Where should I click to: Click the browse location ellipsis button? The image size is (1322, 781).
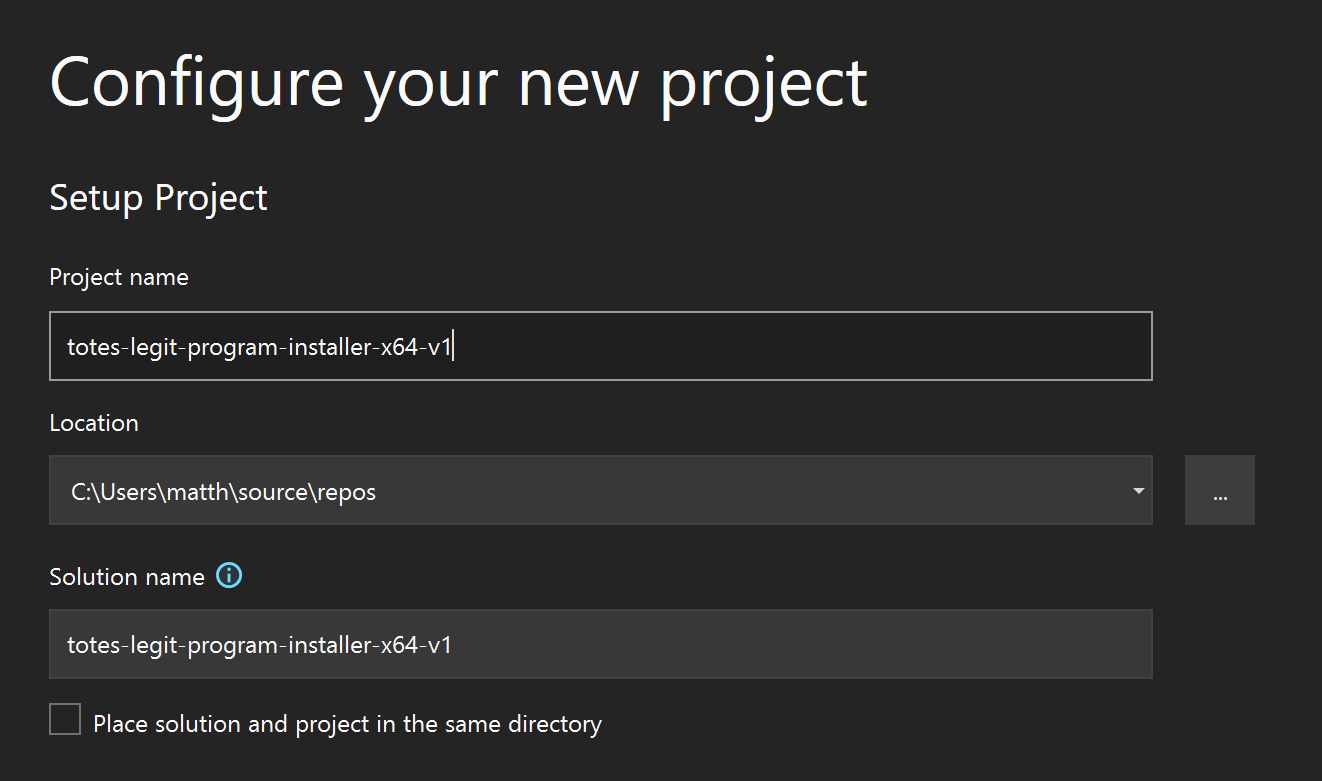(x=1219, y=491)
